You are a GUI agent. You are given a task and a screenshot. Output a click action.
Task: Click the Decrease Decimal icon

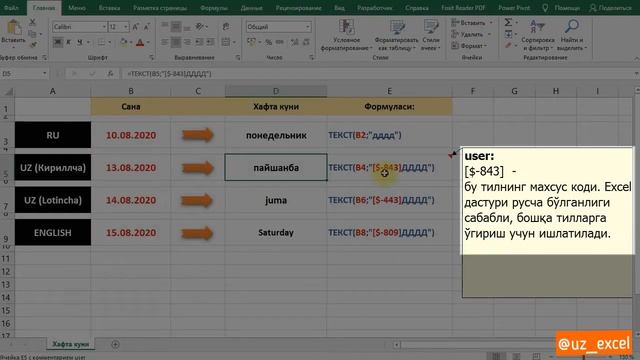306,42
